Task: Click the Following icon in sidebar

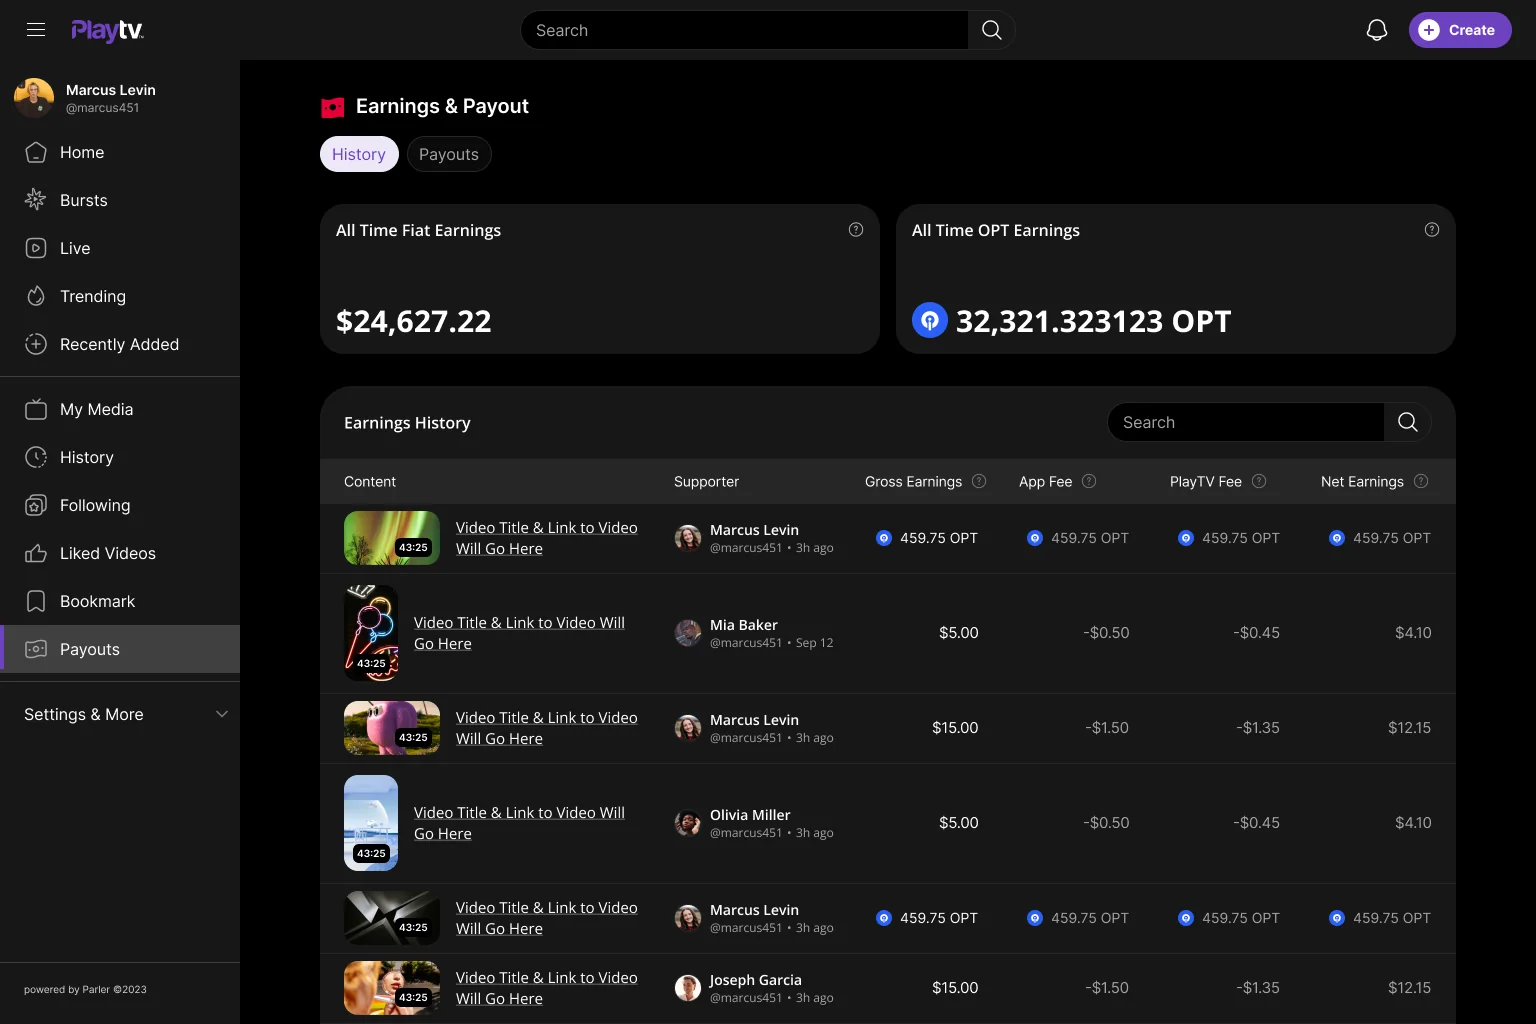Action: (36, 505)
